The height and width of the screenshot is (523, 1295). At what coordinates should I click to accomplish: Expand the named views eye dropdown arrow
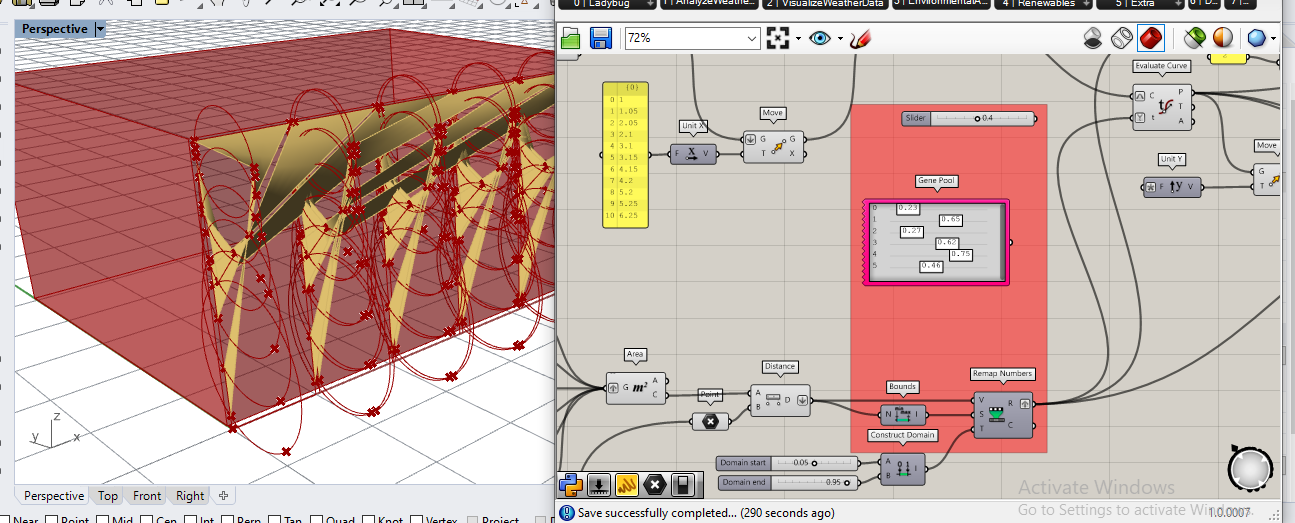(x=840, y=39)
